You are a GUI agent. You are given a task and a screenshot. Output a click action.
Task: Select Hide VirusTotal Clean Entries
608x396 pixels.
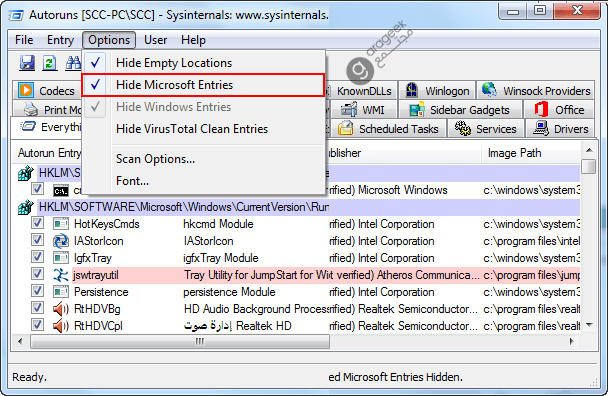(x=203, y=129)
